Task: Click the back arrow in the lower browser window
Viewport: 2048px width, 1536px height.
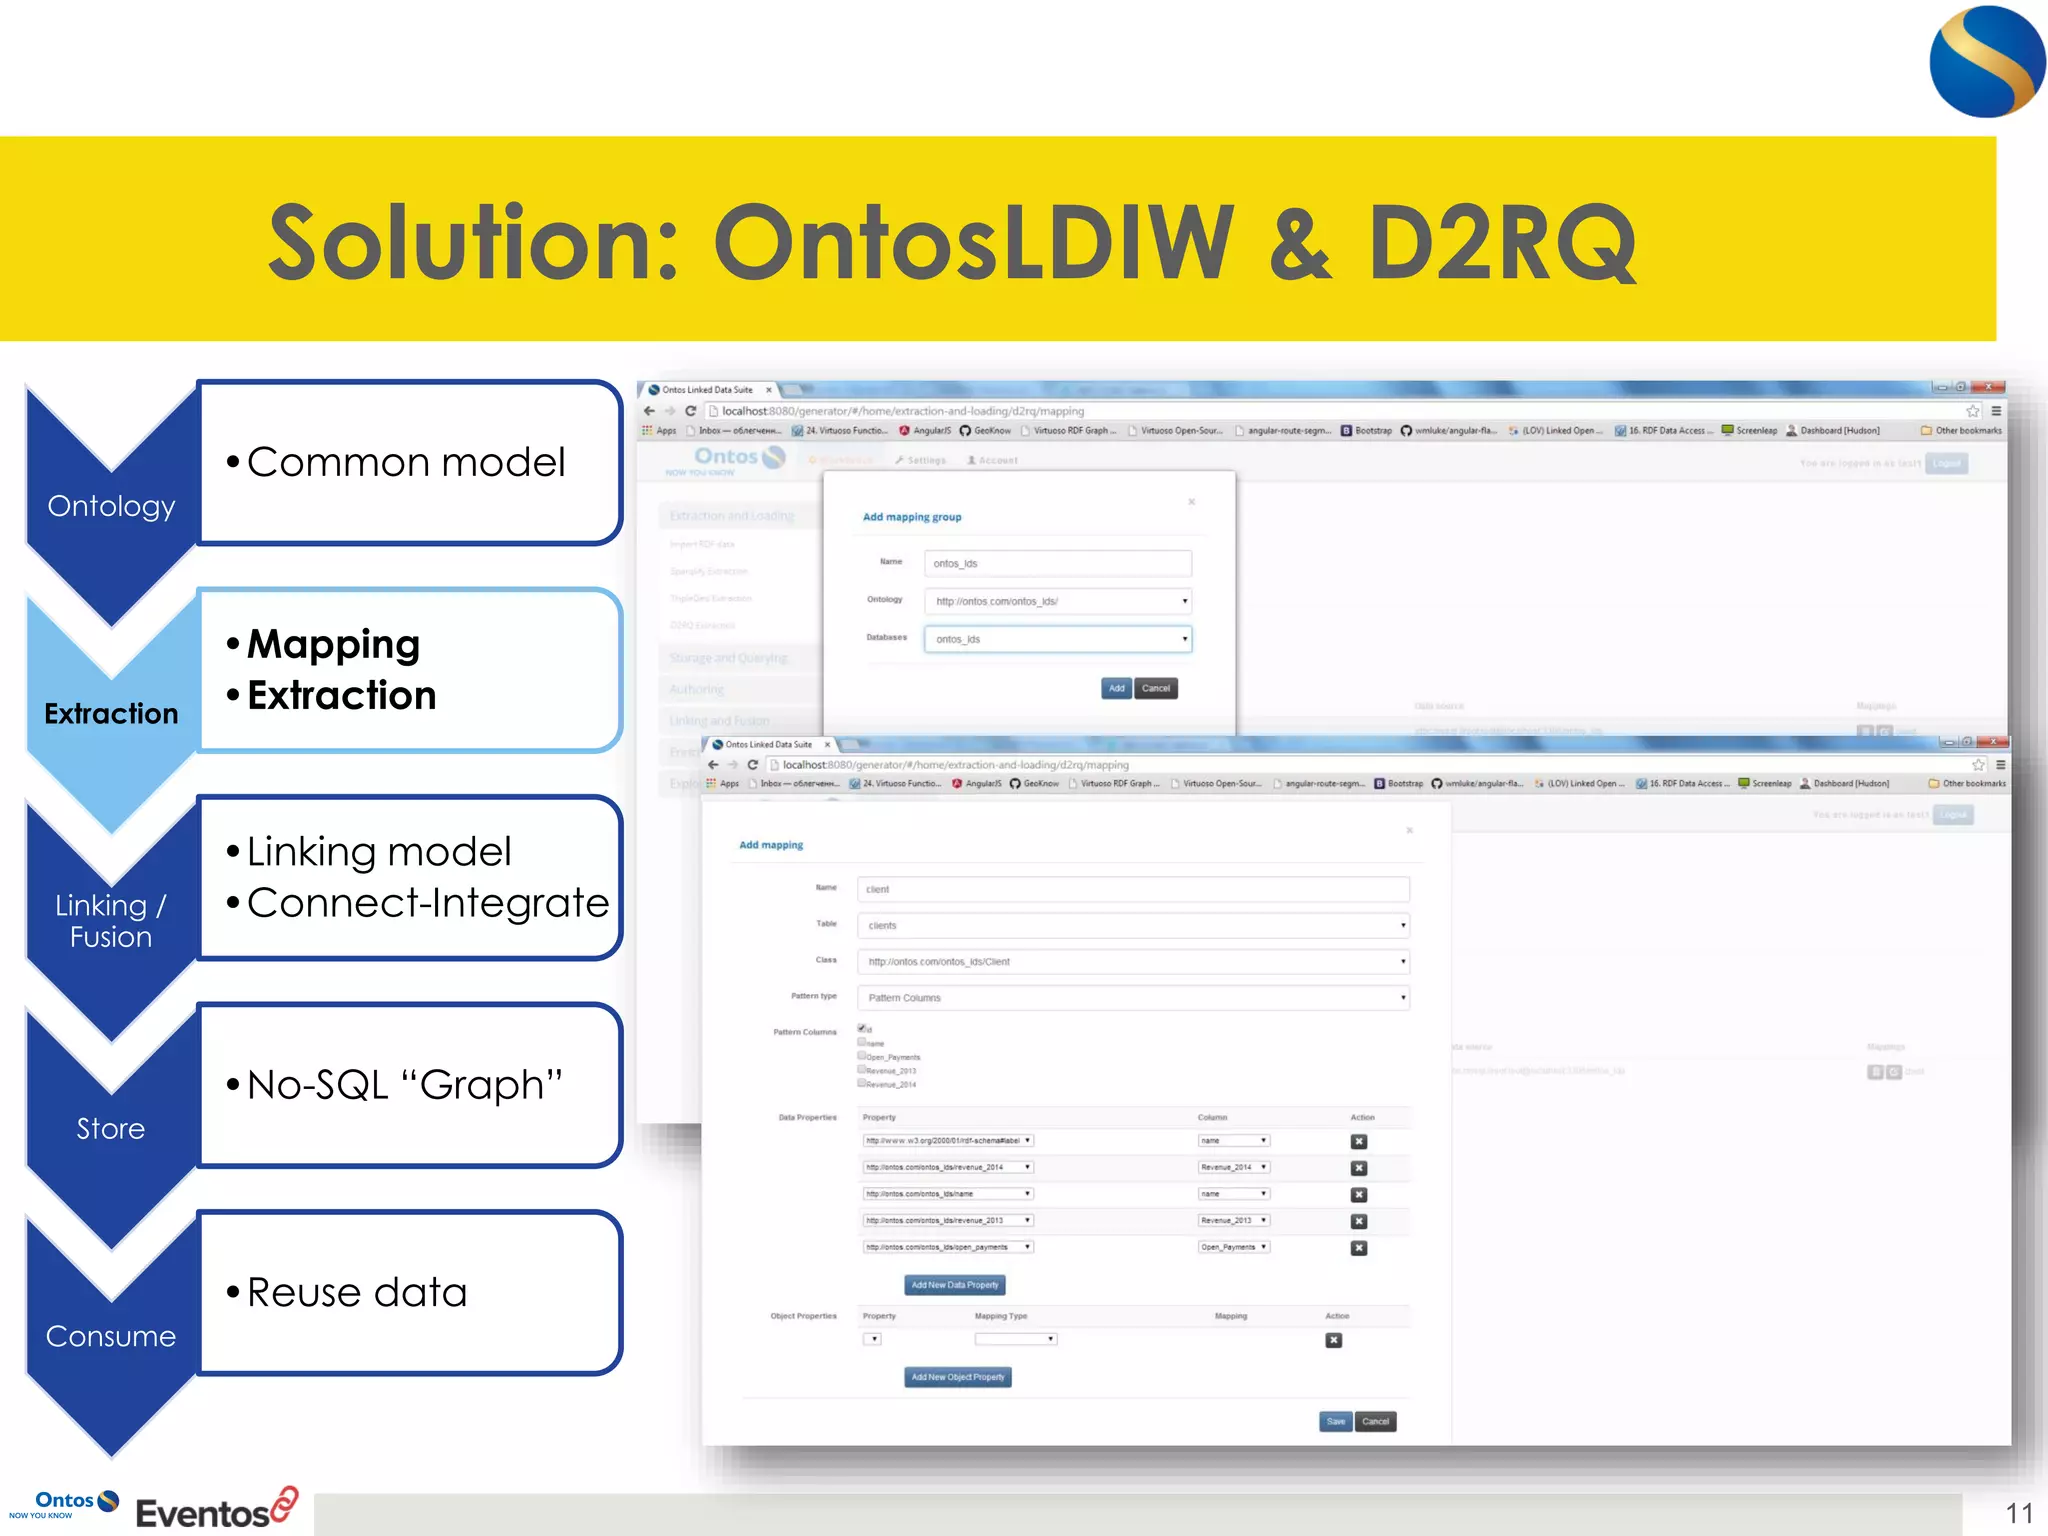Action: [x=713, y=765]
